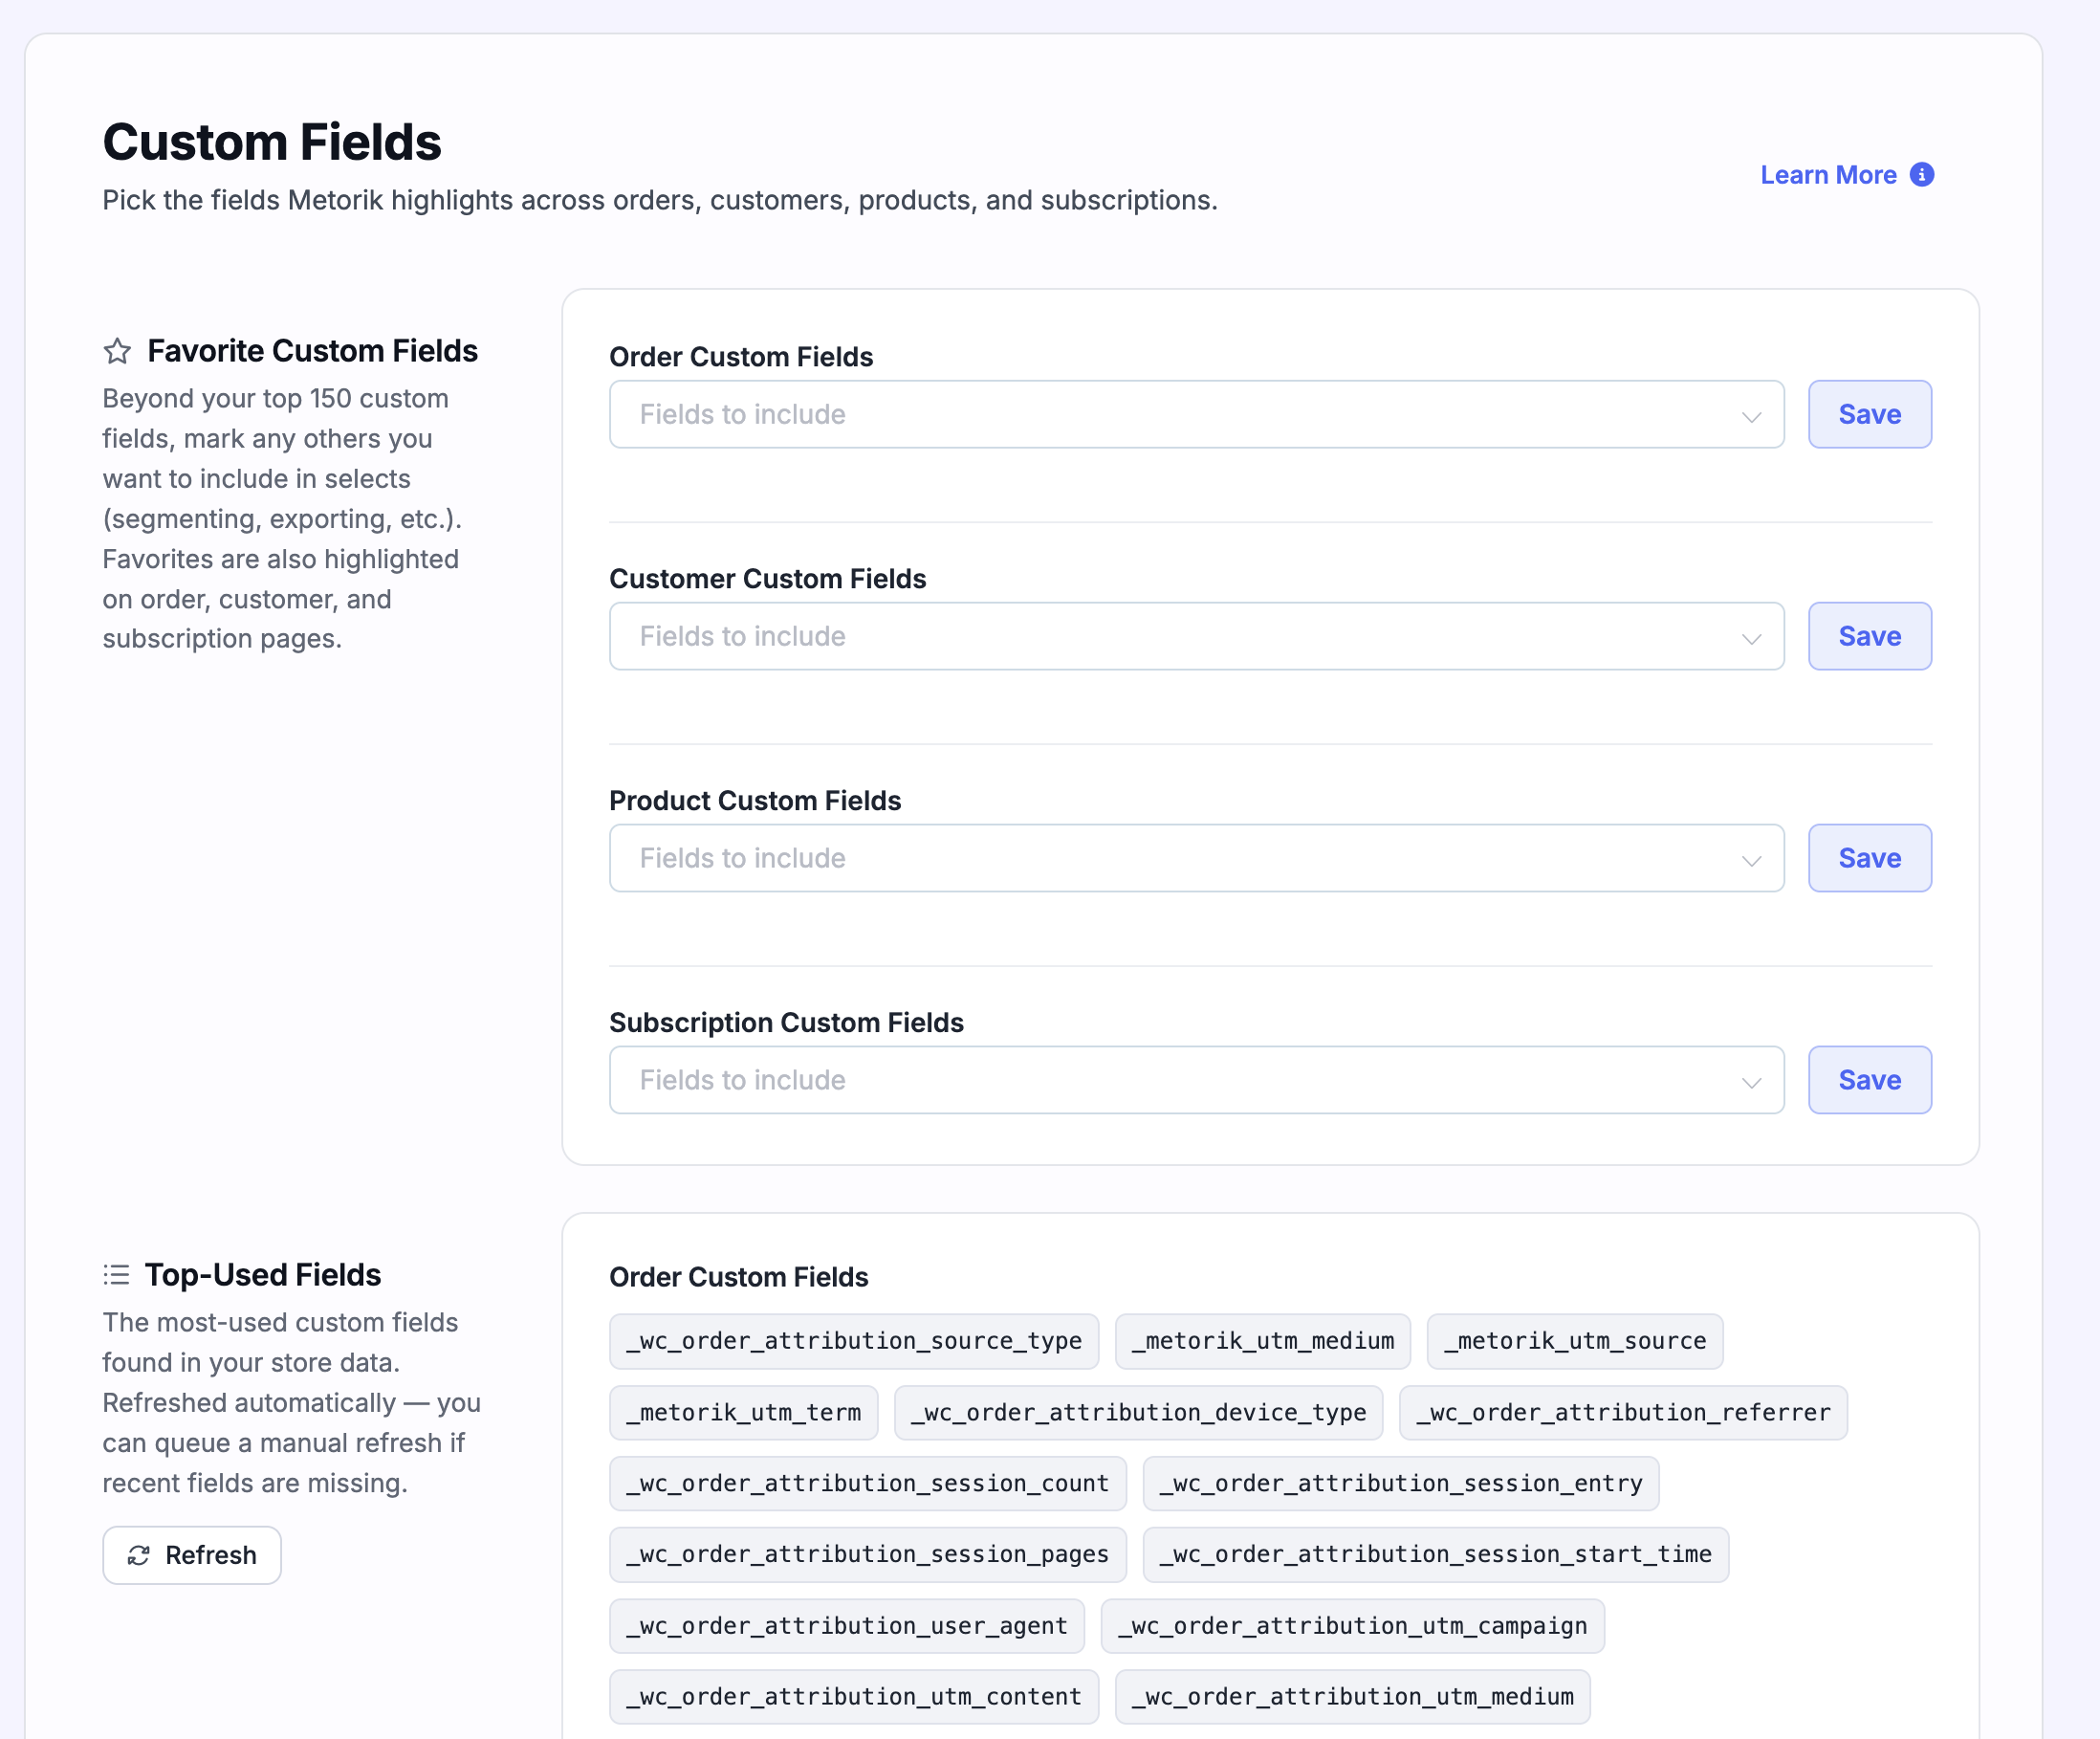This screenshot has height=1739, width=2100.
Task: Save the Order Custom Fields selection
Action: coord(1869,414)
